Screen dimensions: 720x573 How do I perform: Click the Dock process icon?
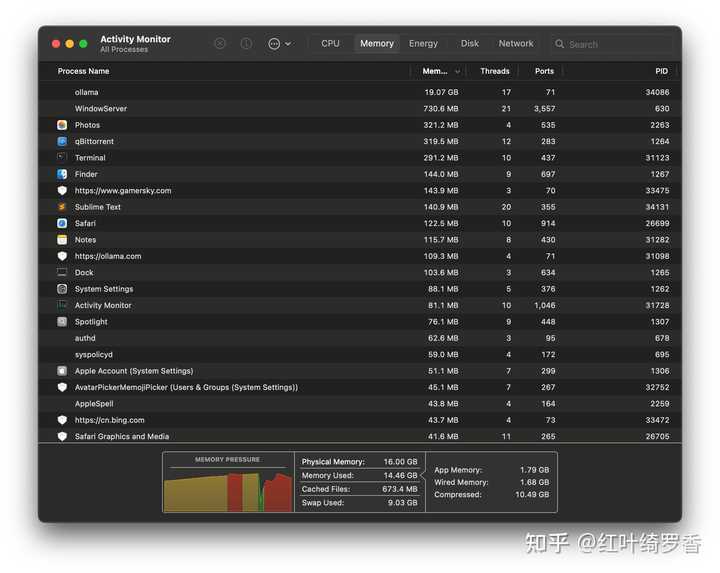tap(62, 272)
